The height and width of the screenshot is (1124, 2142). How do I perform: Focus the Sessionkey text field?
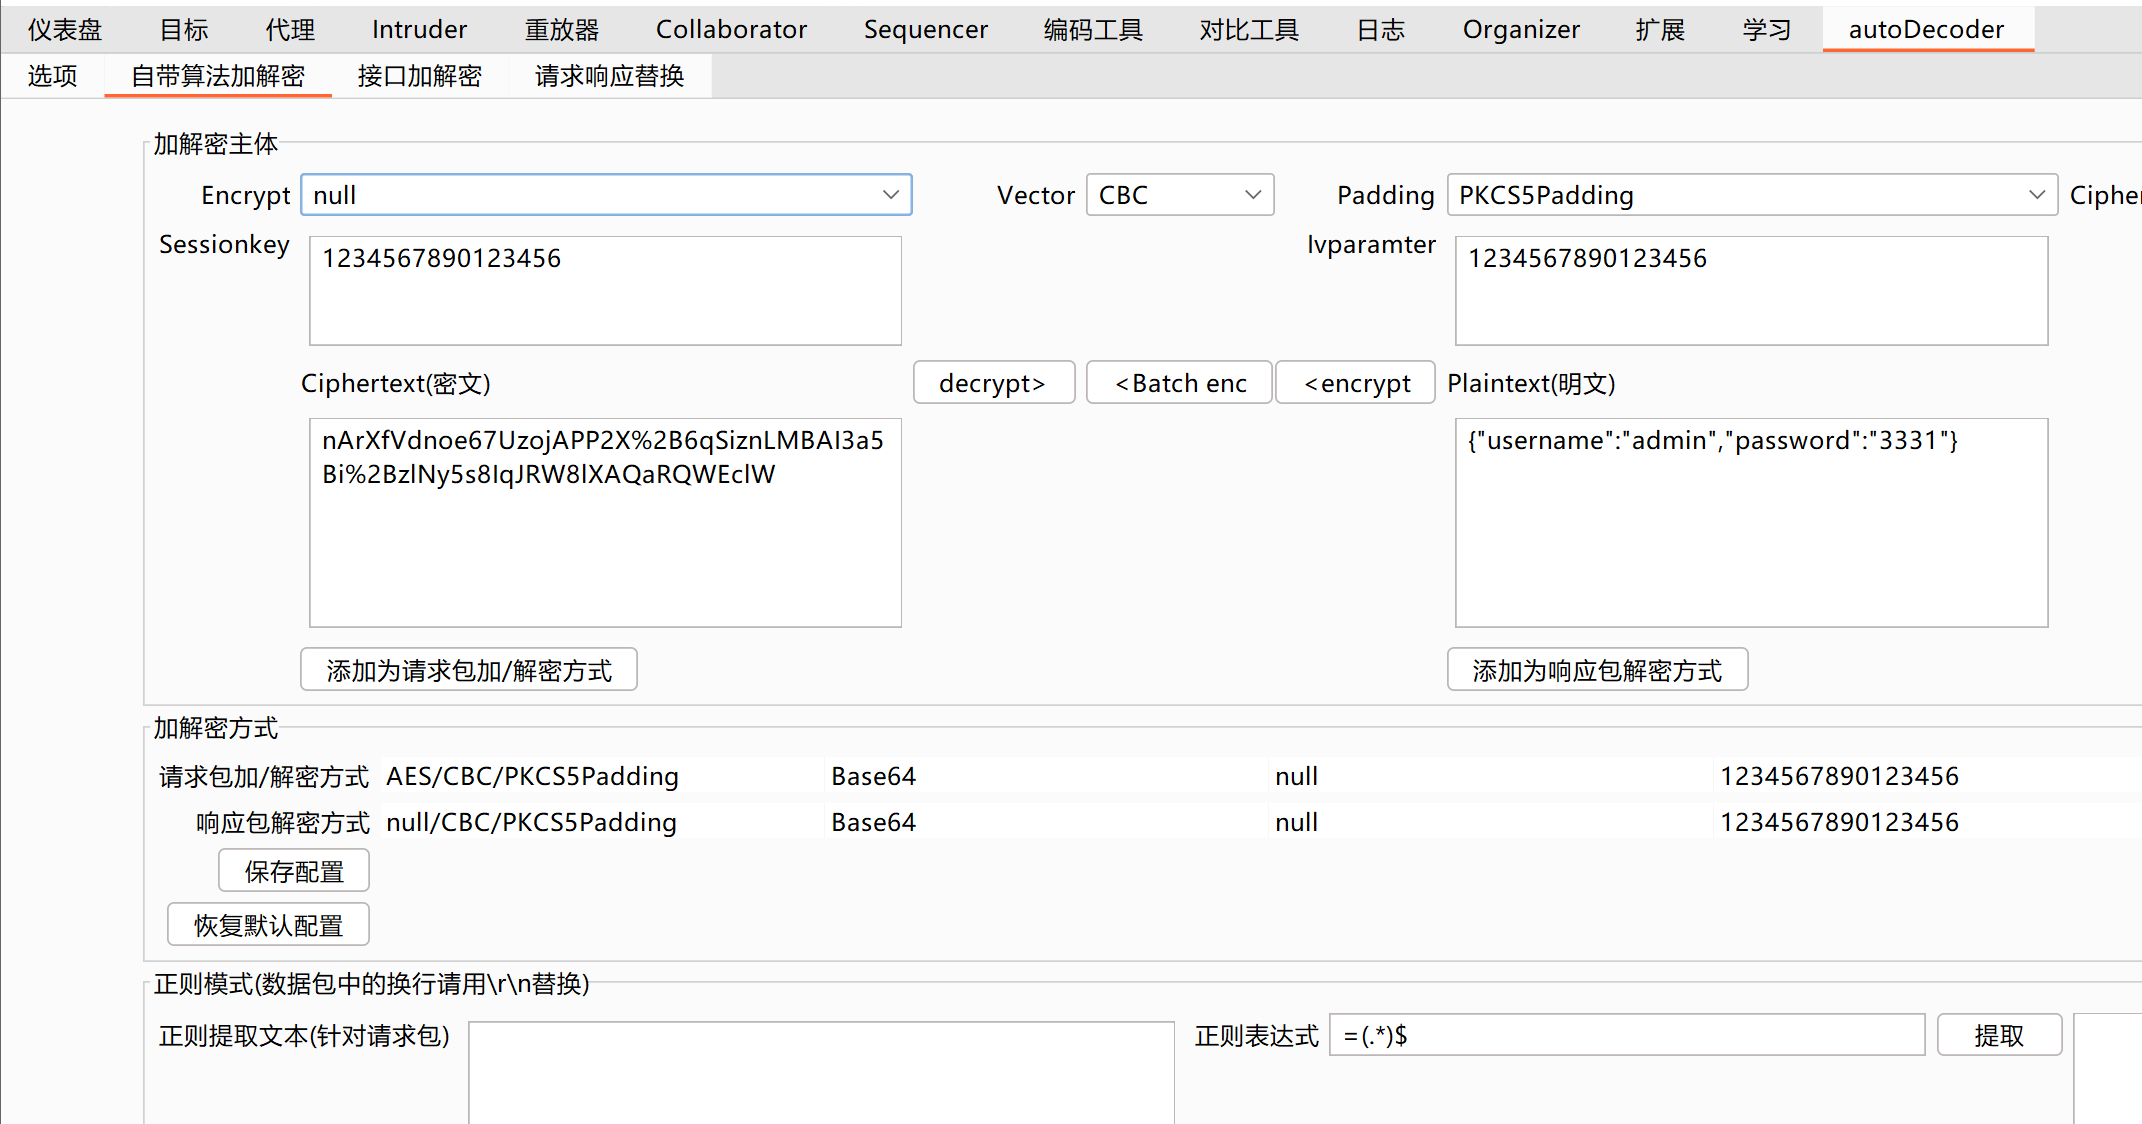coord(605,290)
